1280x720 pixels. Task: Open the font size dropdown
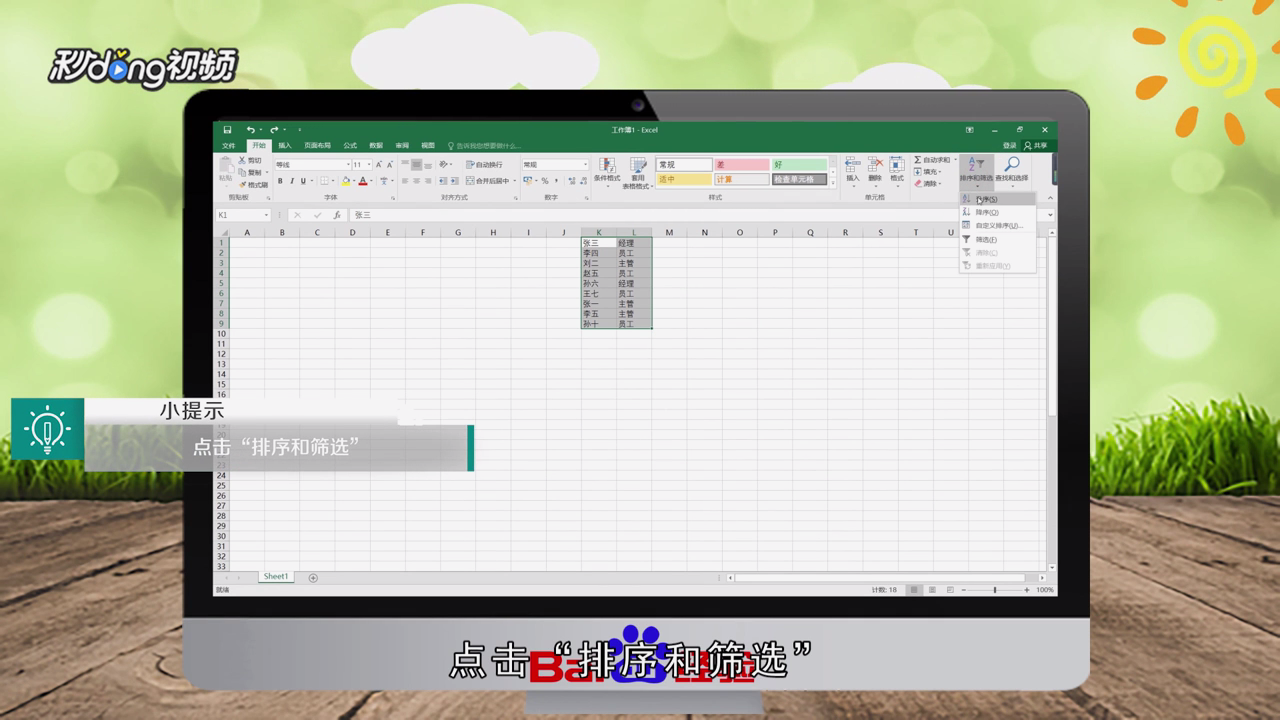point(368,164)
